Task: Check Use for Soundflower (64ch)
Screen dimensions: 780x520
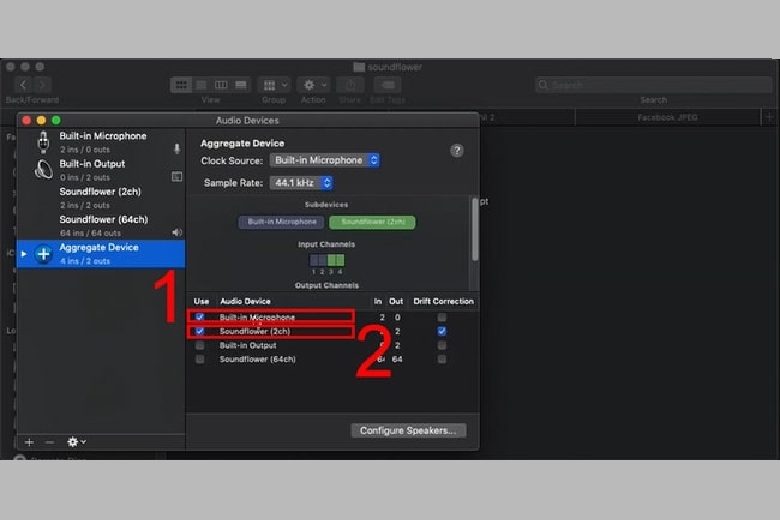Action: coord(200,359)
